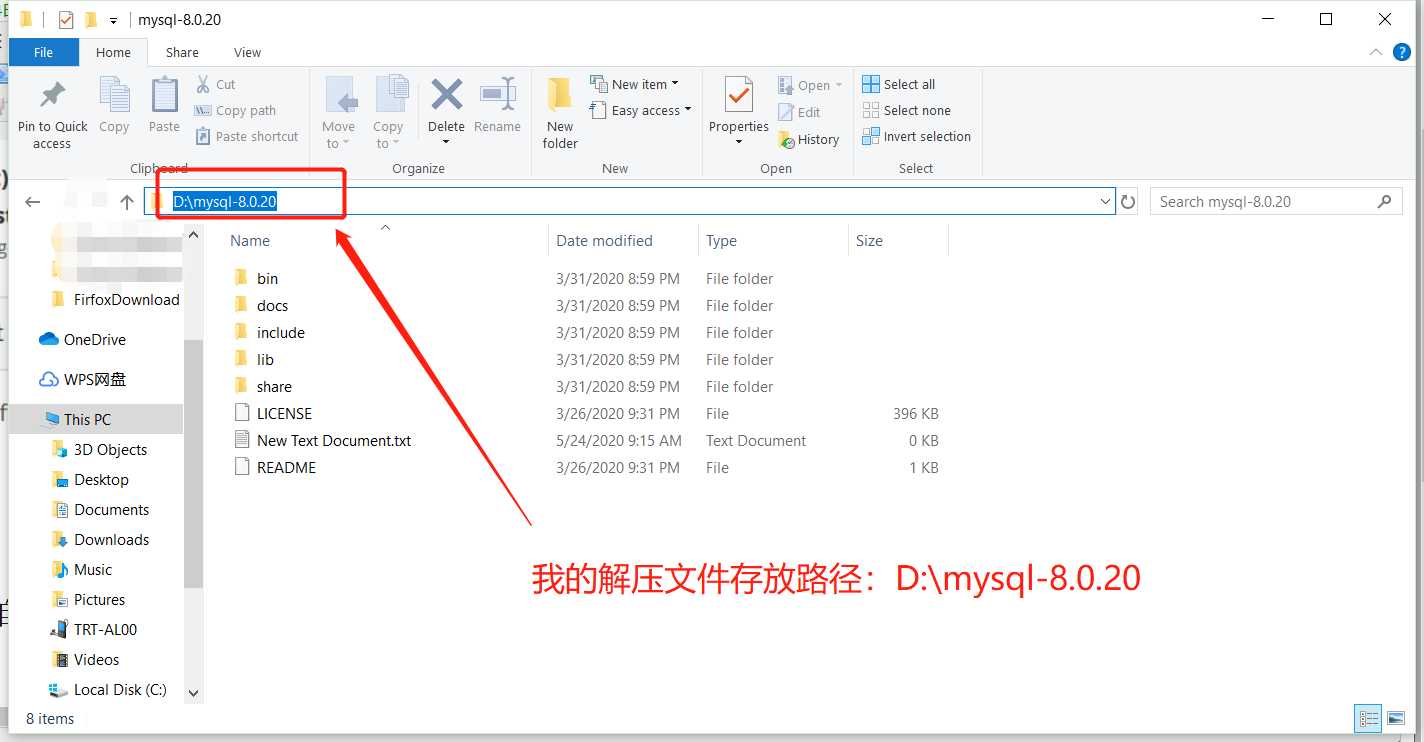Open Pictures in sidebar

[99, 599]
